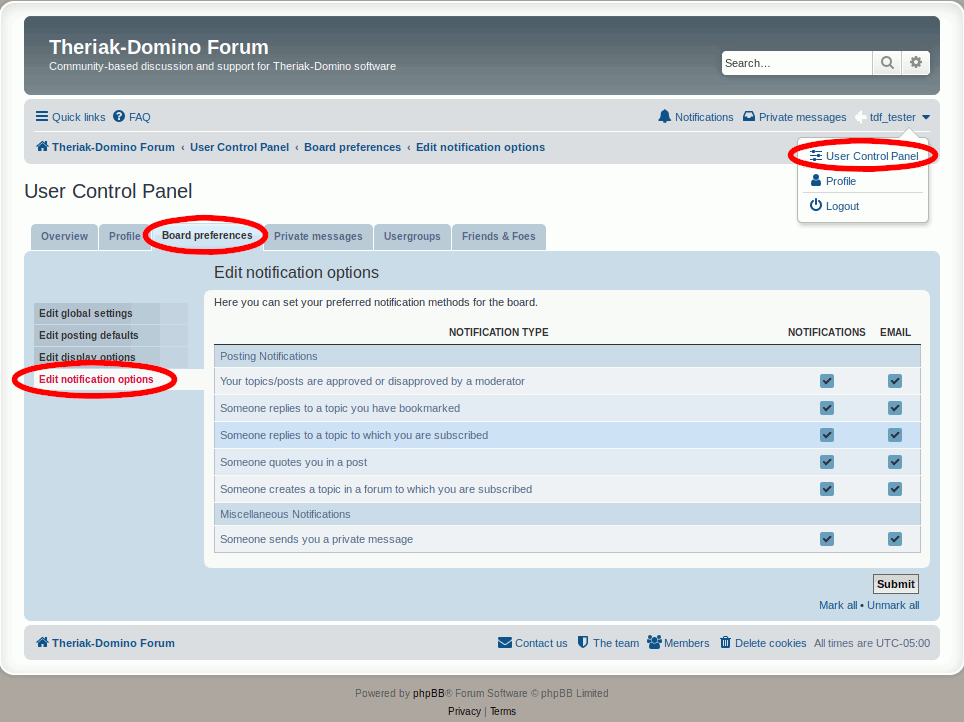Switch to the Usergroups tab
Viewport: 964px width, 722px height.
[412, 237]
